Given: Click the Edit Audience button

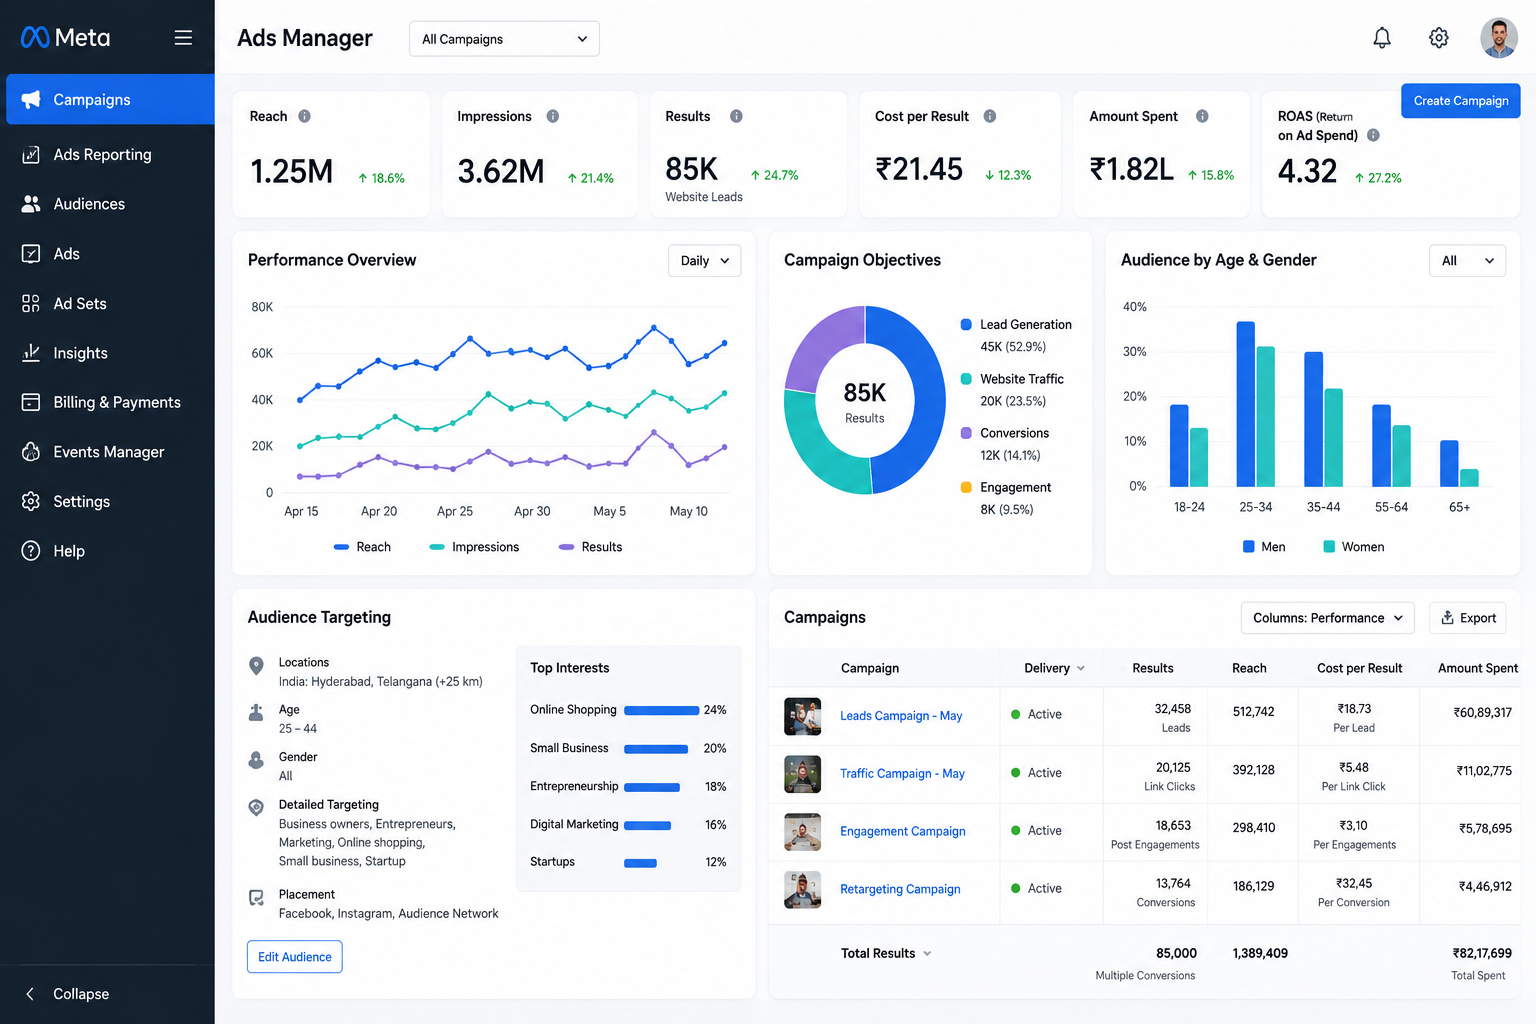Looking at the screenshot, I should [x=295, y=957].
